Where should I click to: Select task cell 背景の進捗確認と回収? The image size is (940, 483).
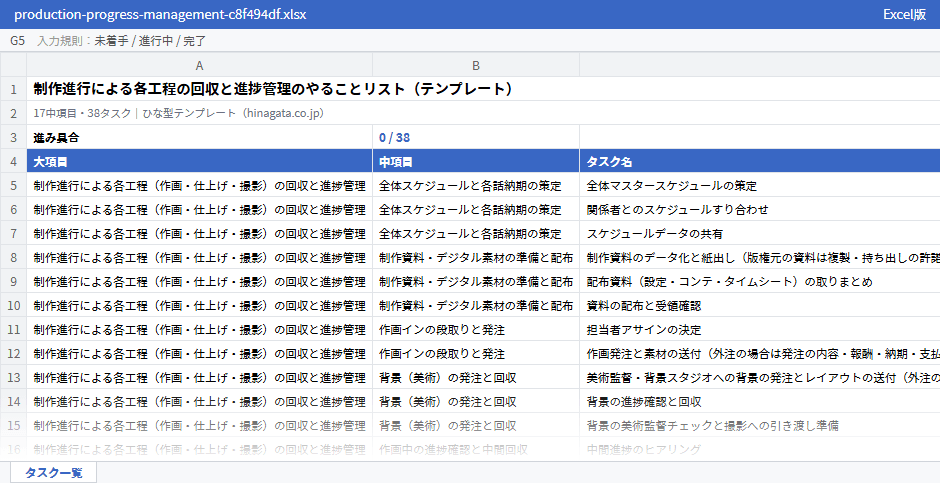(x=760, y=402)
